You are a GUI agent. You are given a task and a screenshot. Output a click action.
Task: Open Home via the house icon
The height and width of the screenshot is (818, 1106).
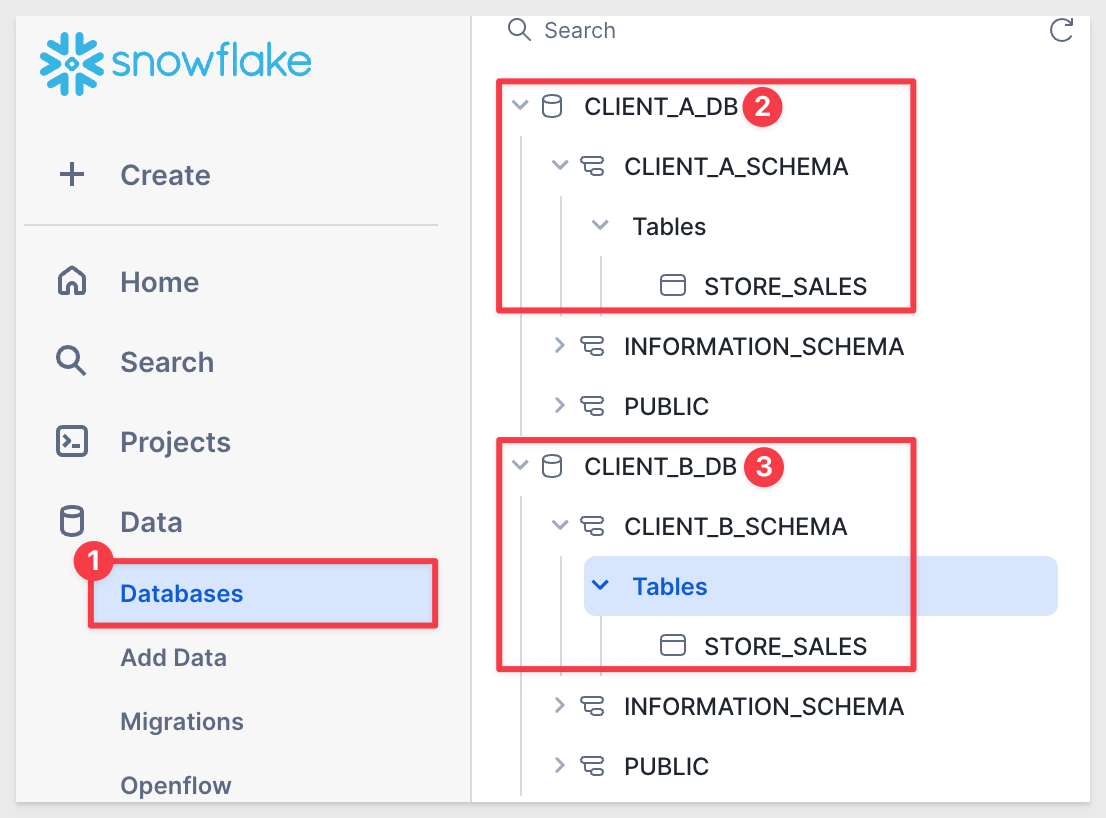click(x=72, y=281)
